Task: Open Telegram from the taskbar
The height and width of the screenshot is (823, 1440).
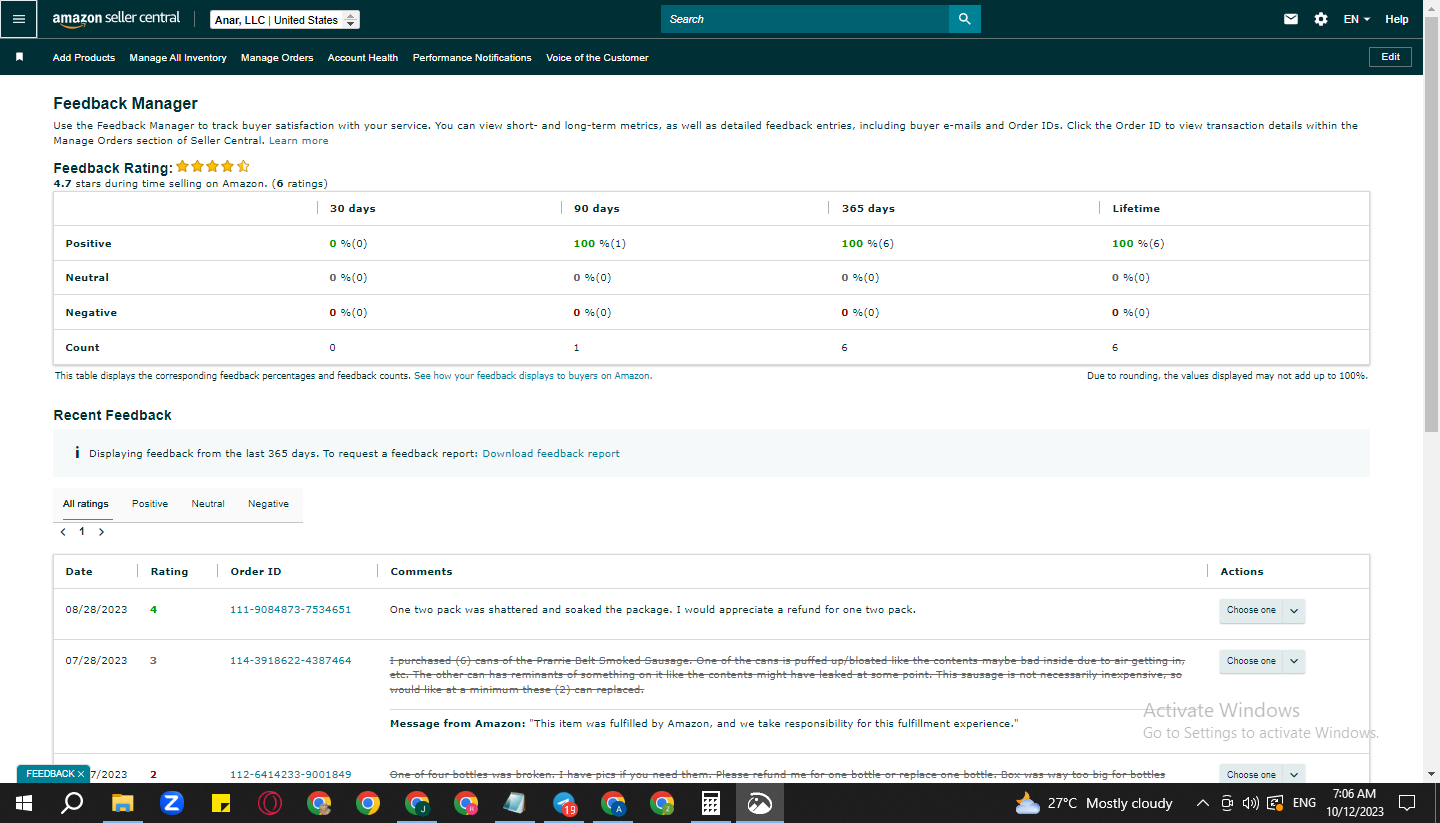Action: point(564,803)
